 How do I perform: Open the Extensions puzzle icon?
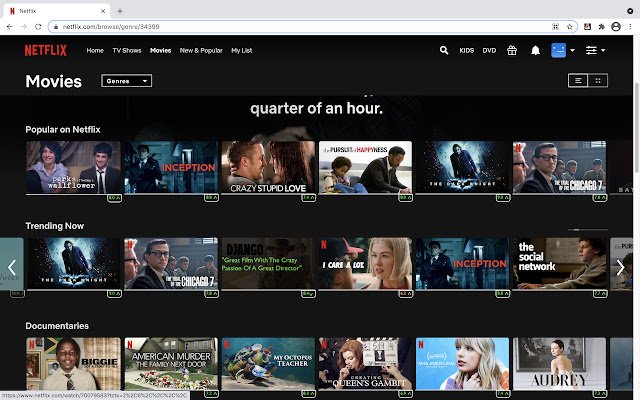[x=601, y=27]
